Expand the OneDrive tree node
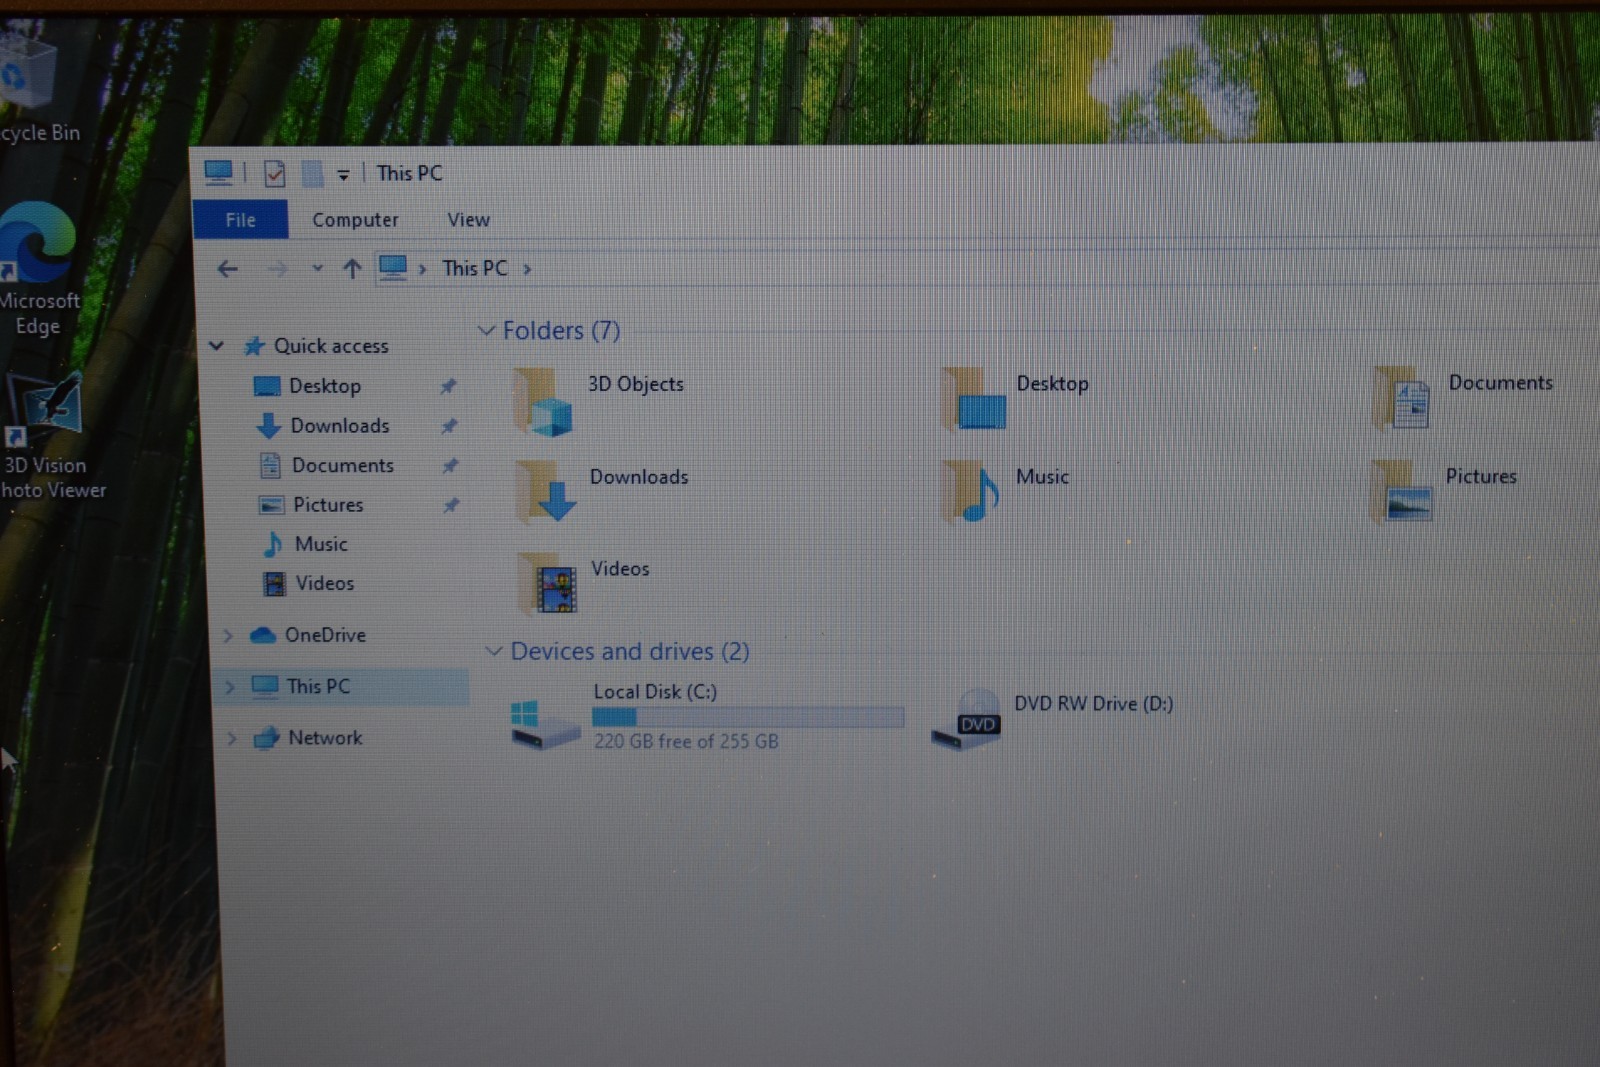Viewport: 1600px width, 1067px height. click(228, 636)
